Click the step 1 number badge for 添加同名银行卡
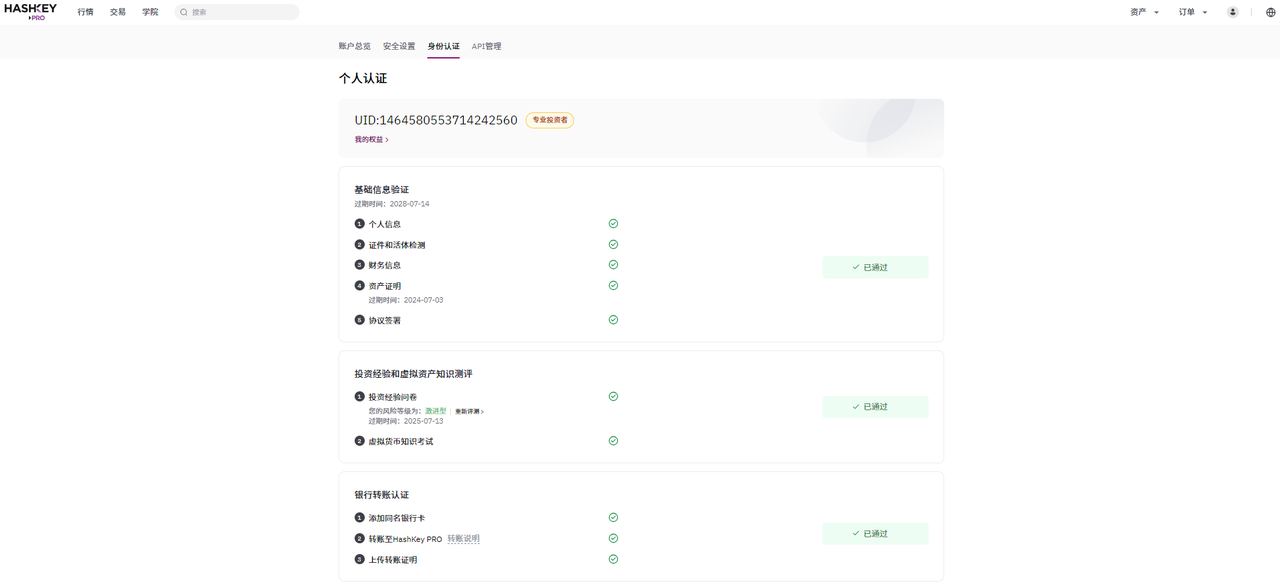The width and height of the screenshot is (1280, 587). point(360,517)
